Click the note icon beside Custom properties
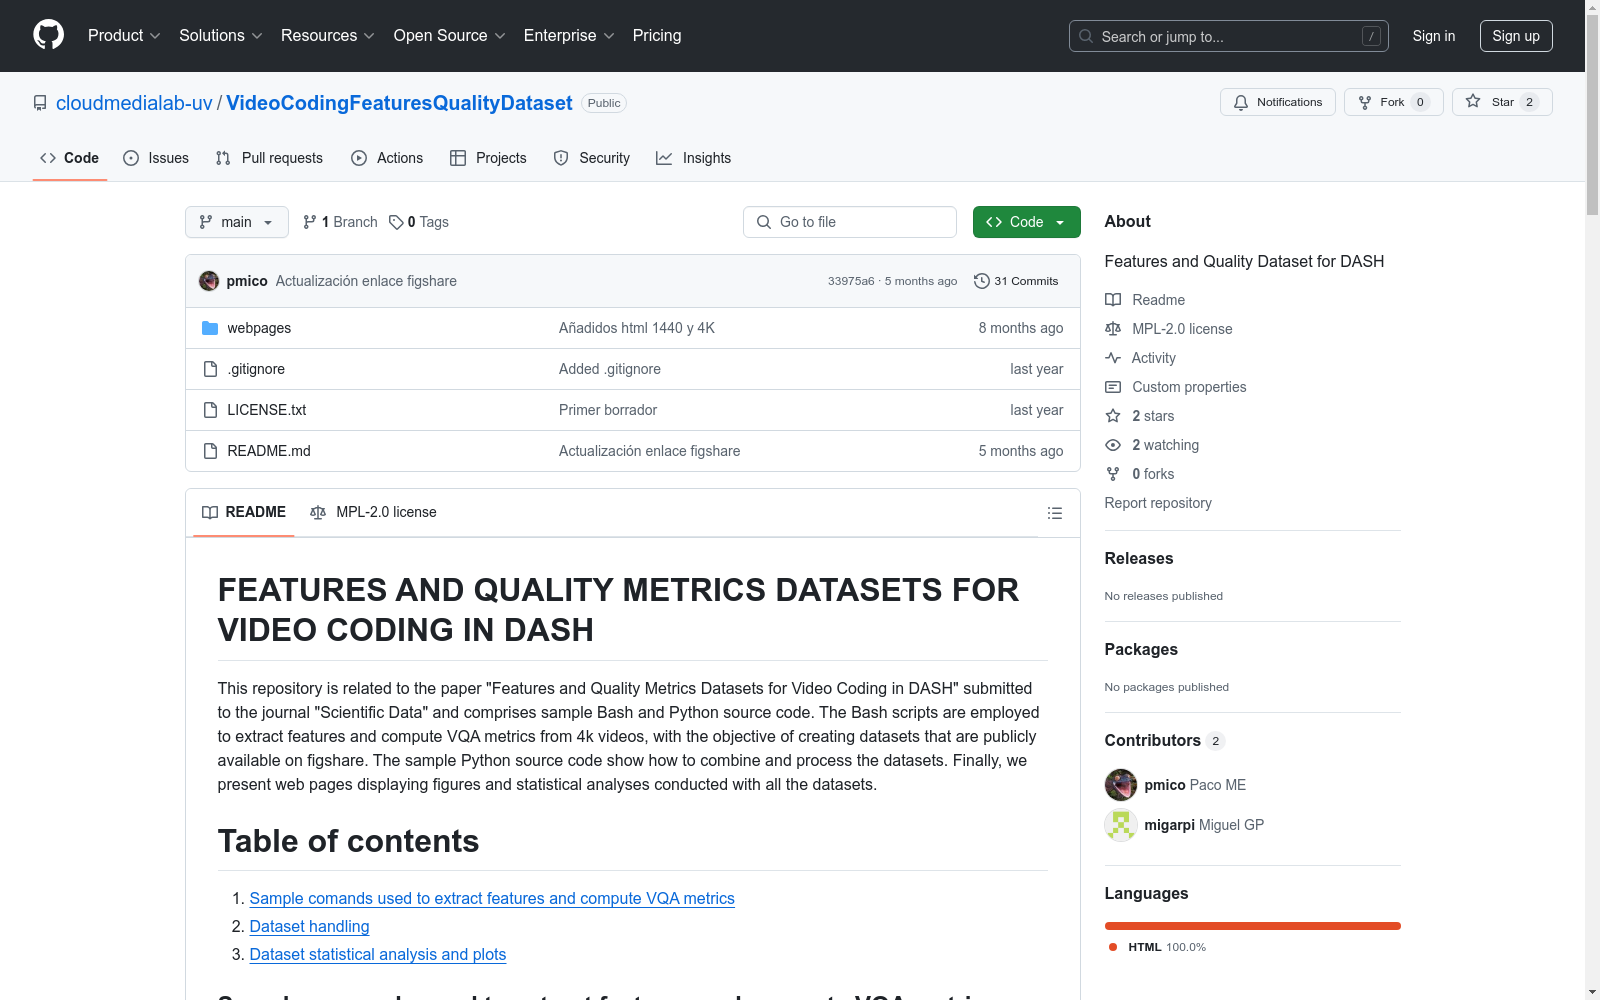The image size is (1600, 1000). (x=1113, y=387)
